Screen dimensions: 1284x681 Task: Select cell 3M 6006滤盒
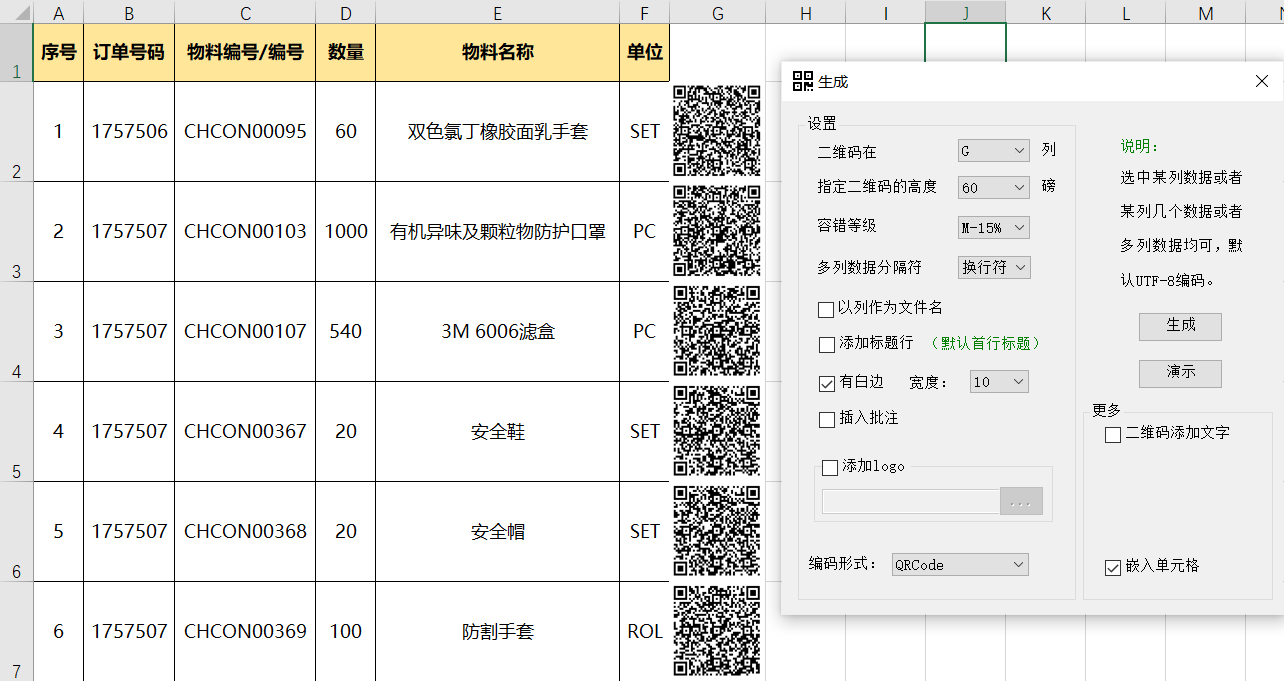tap(497, 332)
